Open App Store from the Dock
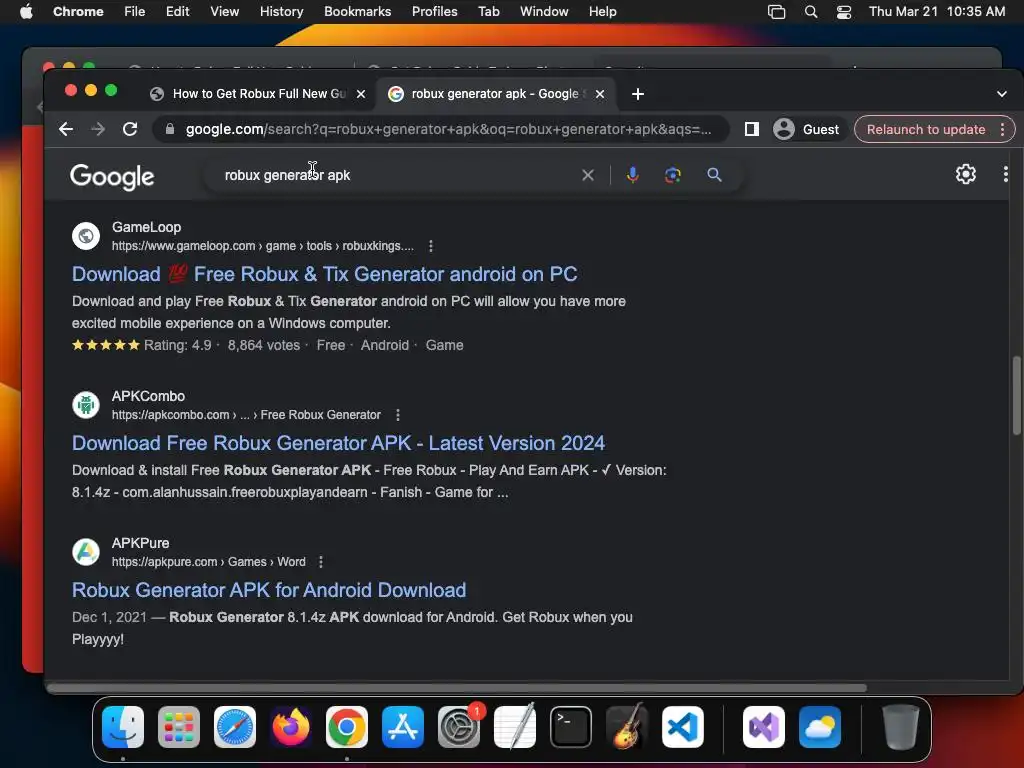 click(x=403, y=727)
